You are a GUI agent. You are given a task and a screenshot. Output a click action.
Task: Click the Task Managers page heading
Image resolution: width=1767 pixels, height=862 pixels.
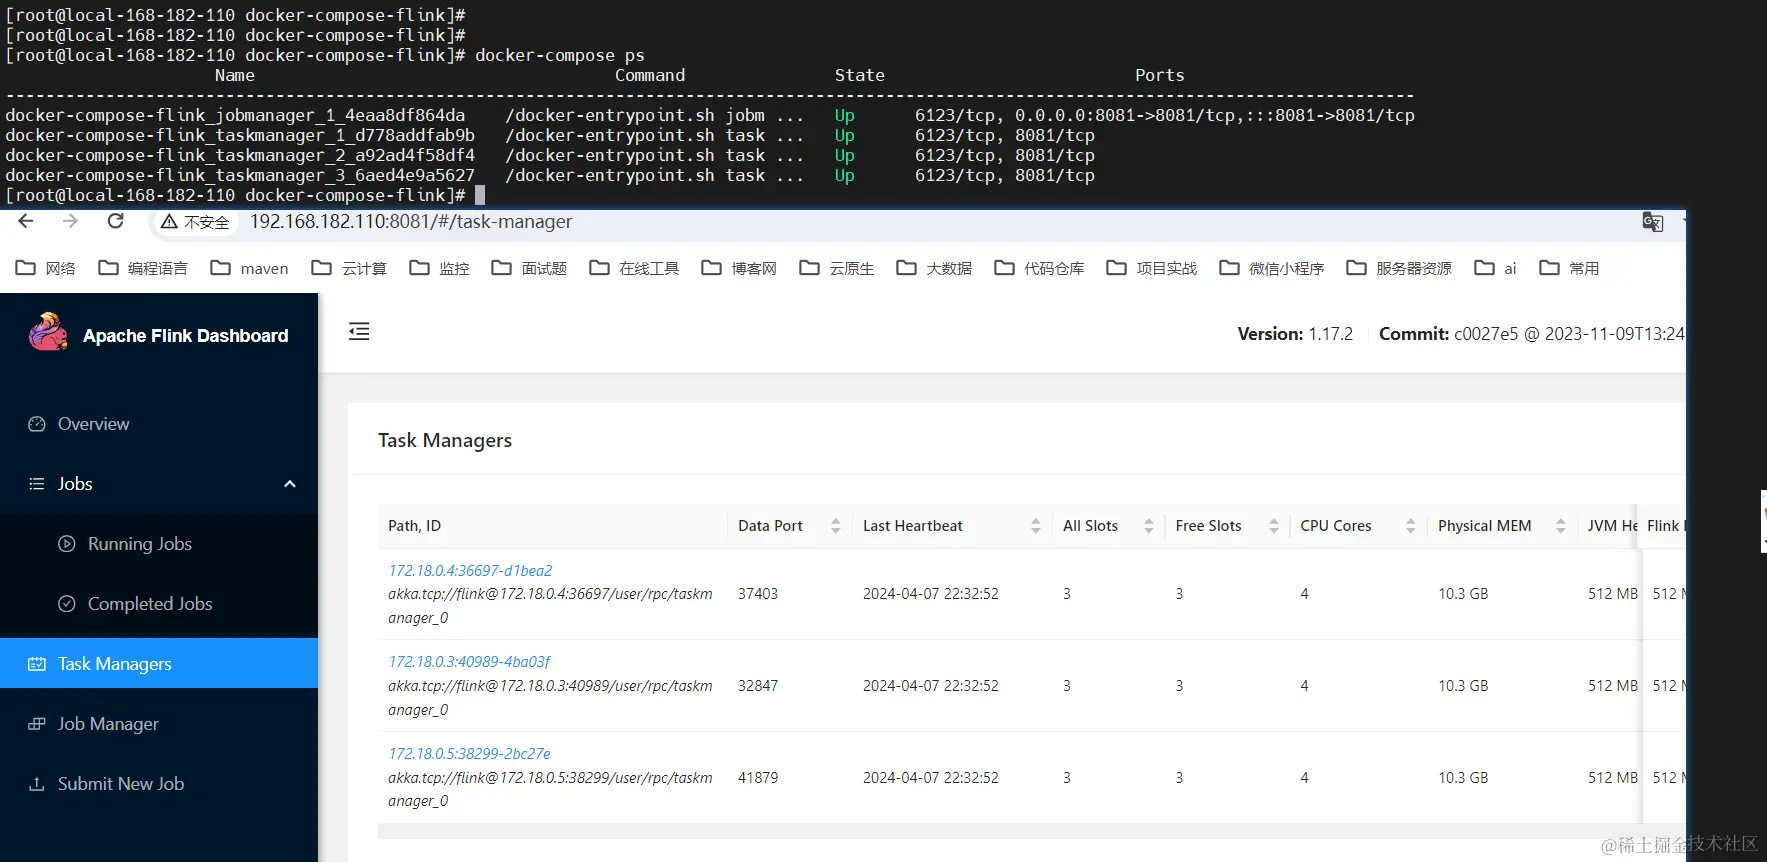coord(445,441)
